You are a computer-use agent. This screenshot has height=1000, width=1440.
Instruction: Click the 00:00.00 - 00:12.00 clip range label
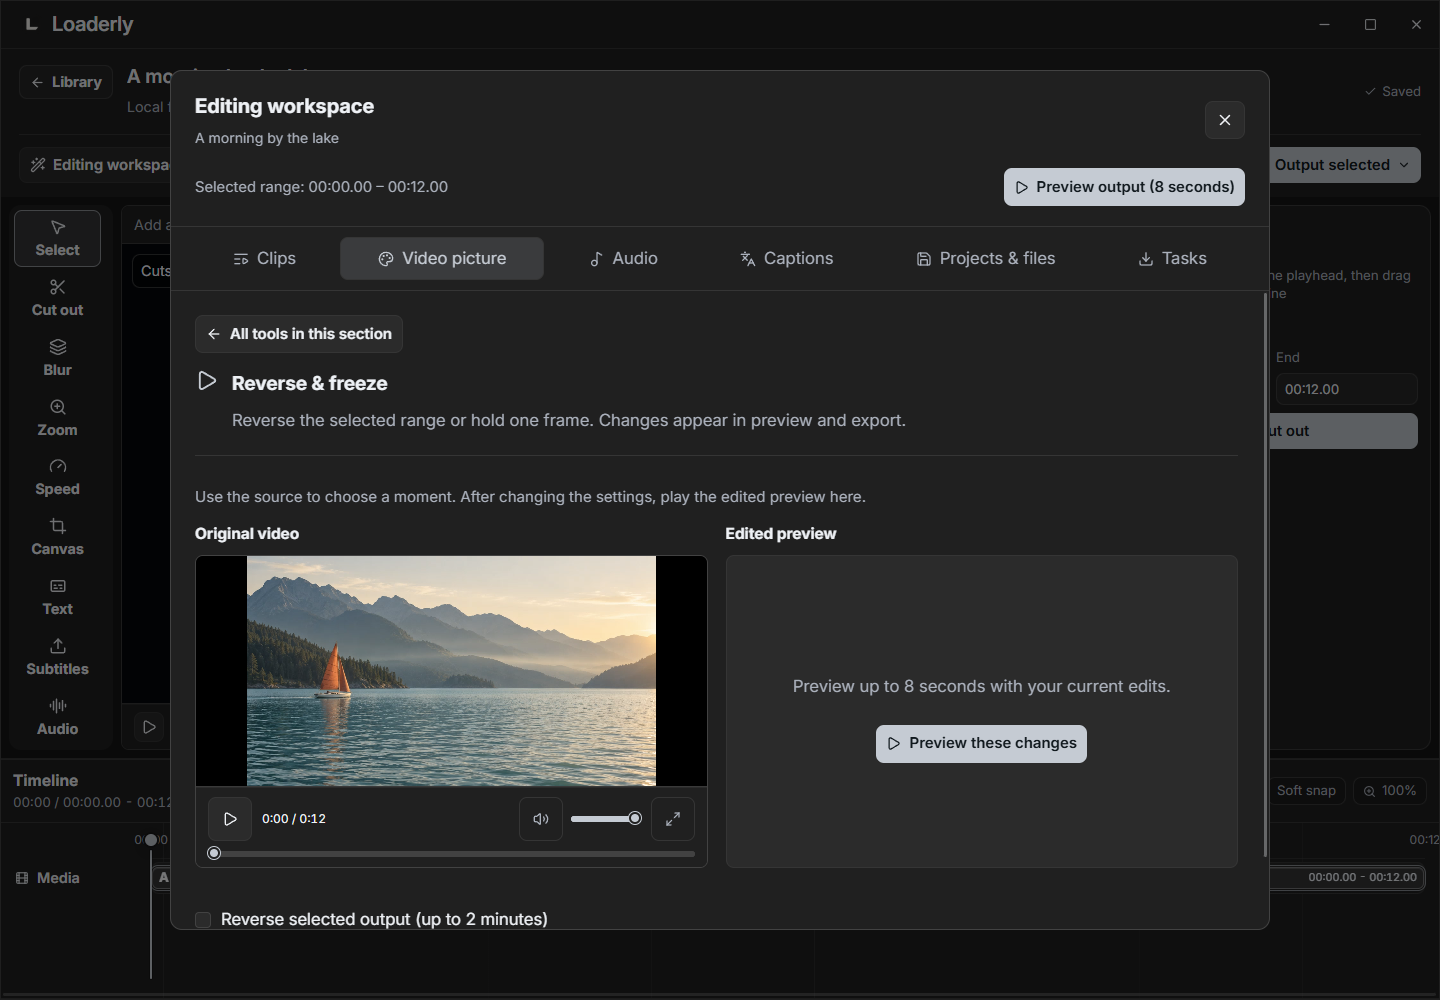pos(1362,877)
